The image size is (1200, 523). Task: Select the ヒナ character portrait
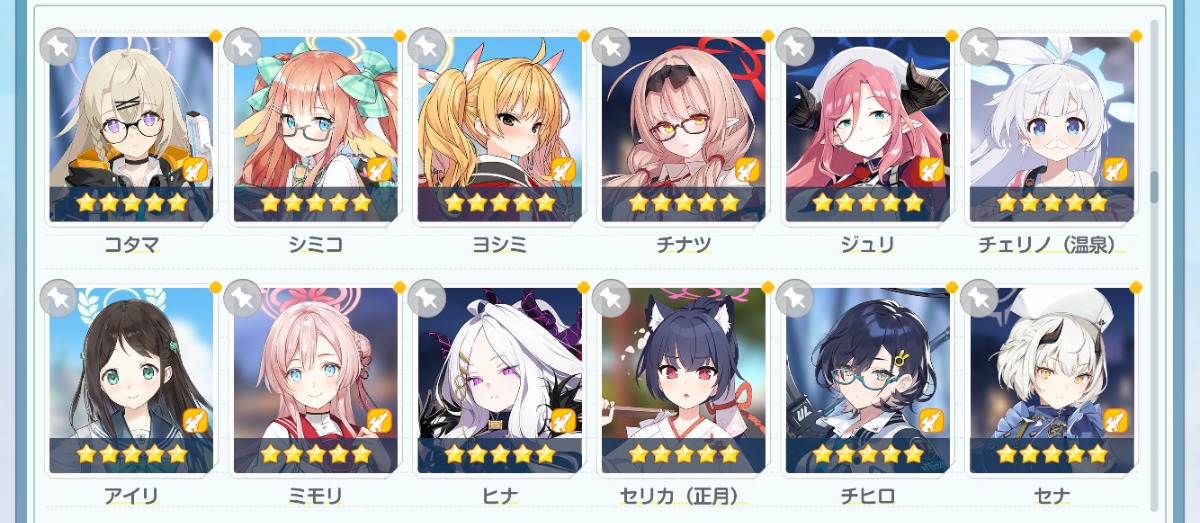[499, 380]
